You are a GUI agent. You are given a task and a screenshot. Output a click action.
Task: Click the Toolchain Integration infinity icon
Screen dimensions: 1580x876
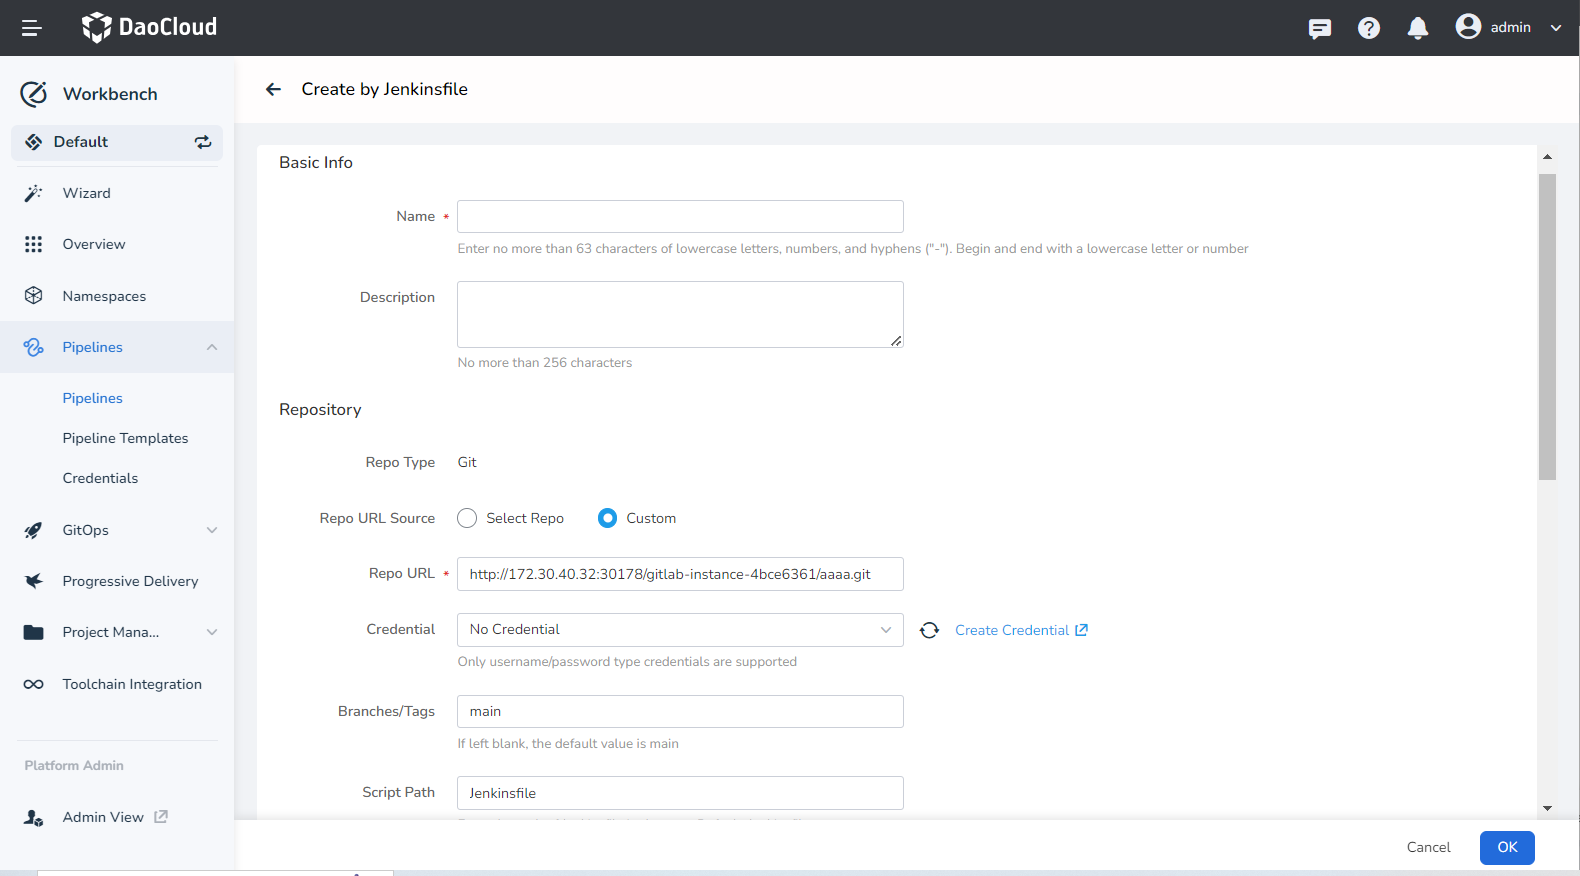click(33, 684)
